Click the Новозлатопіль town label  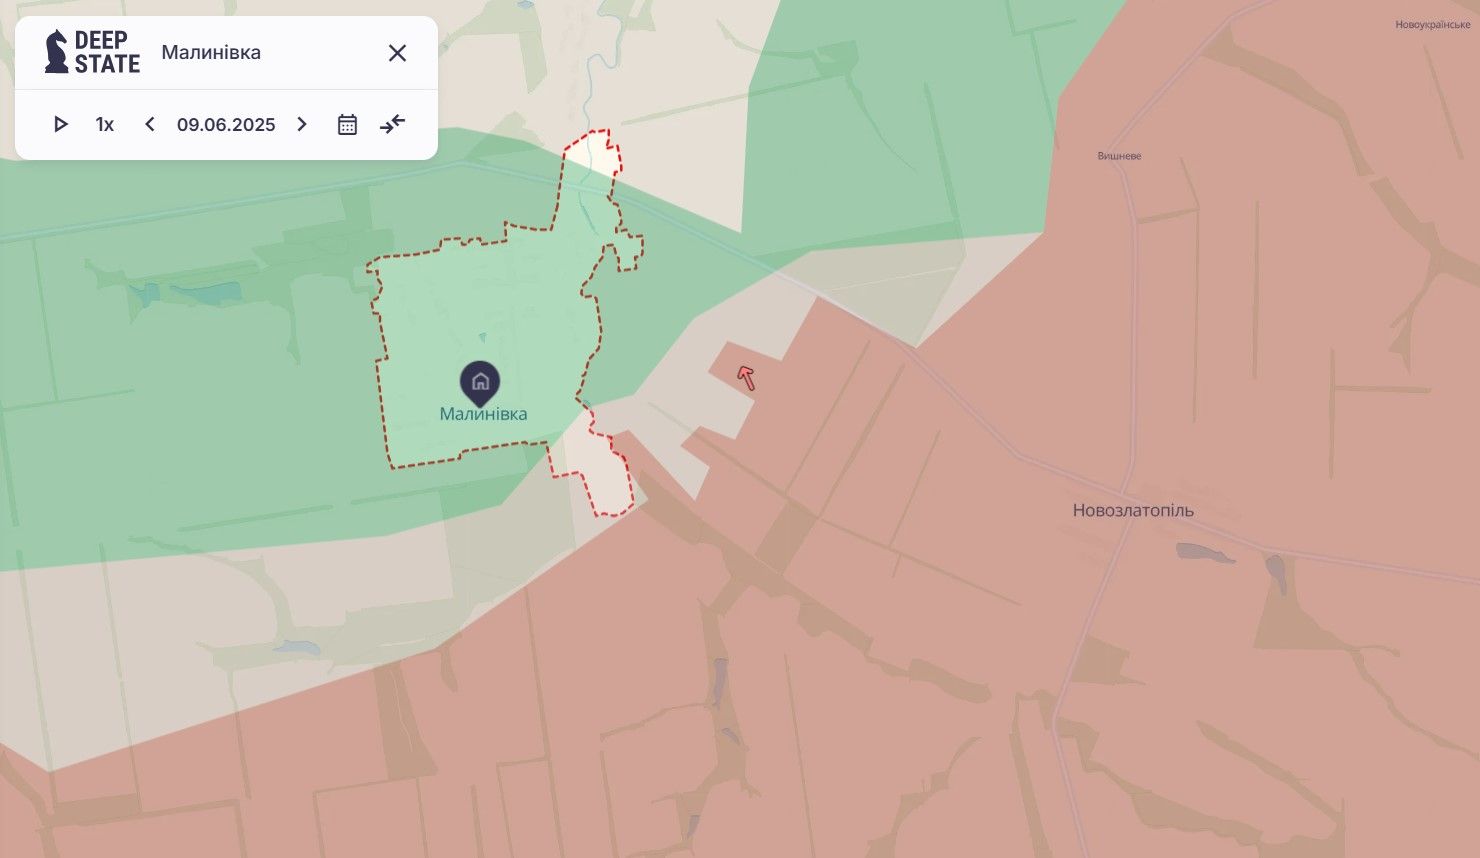1133,510
